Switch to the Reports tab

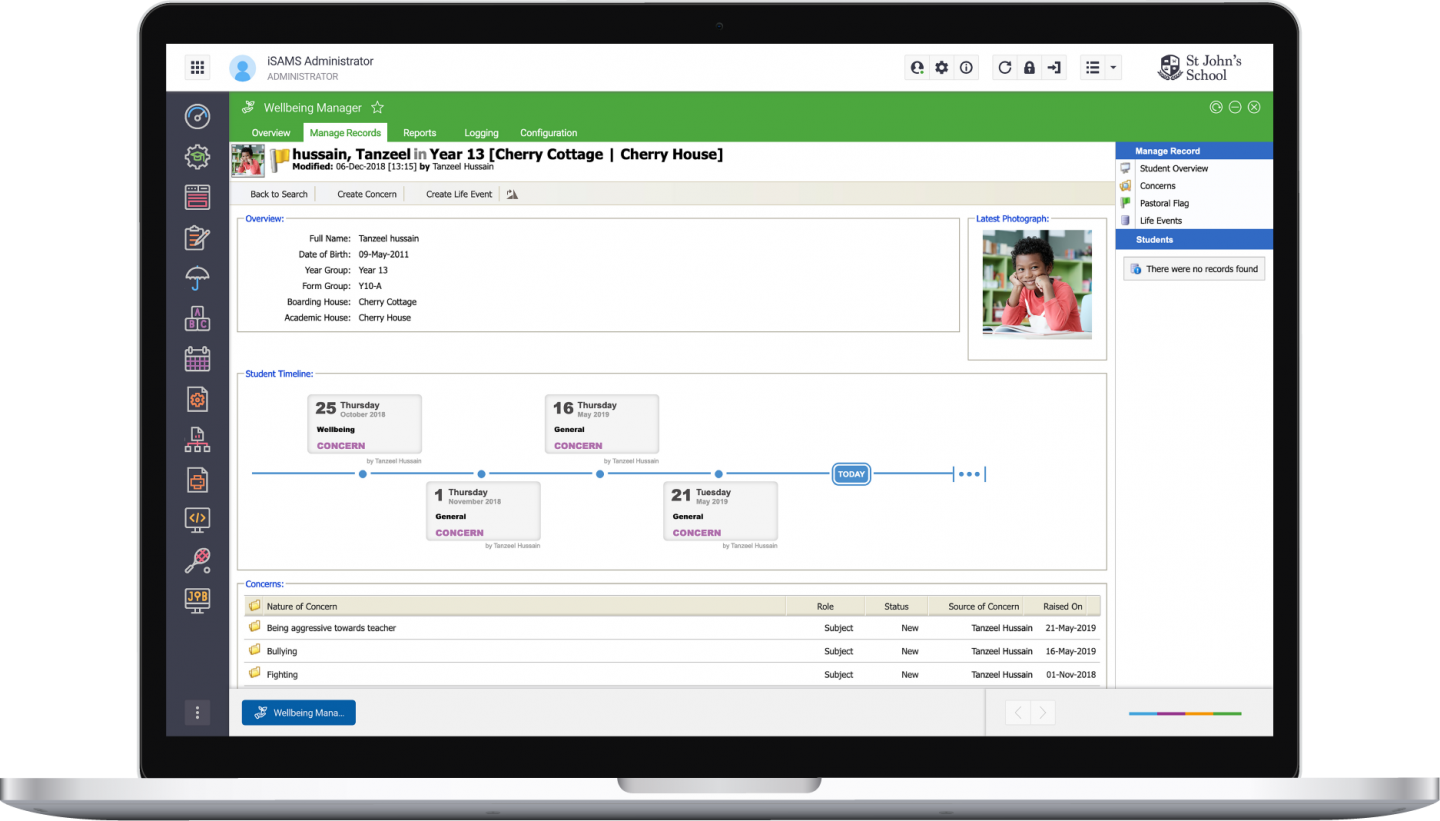[x=419, y=132]
